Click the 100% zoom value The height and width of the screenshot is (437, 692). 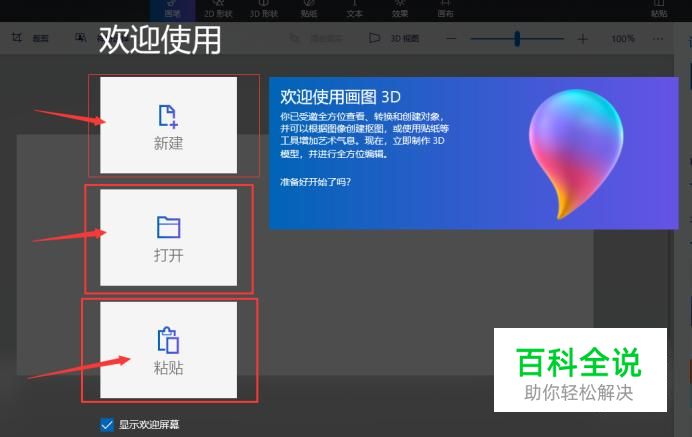(x=623, y=39)
